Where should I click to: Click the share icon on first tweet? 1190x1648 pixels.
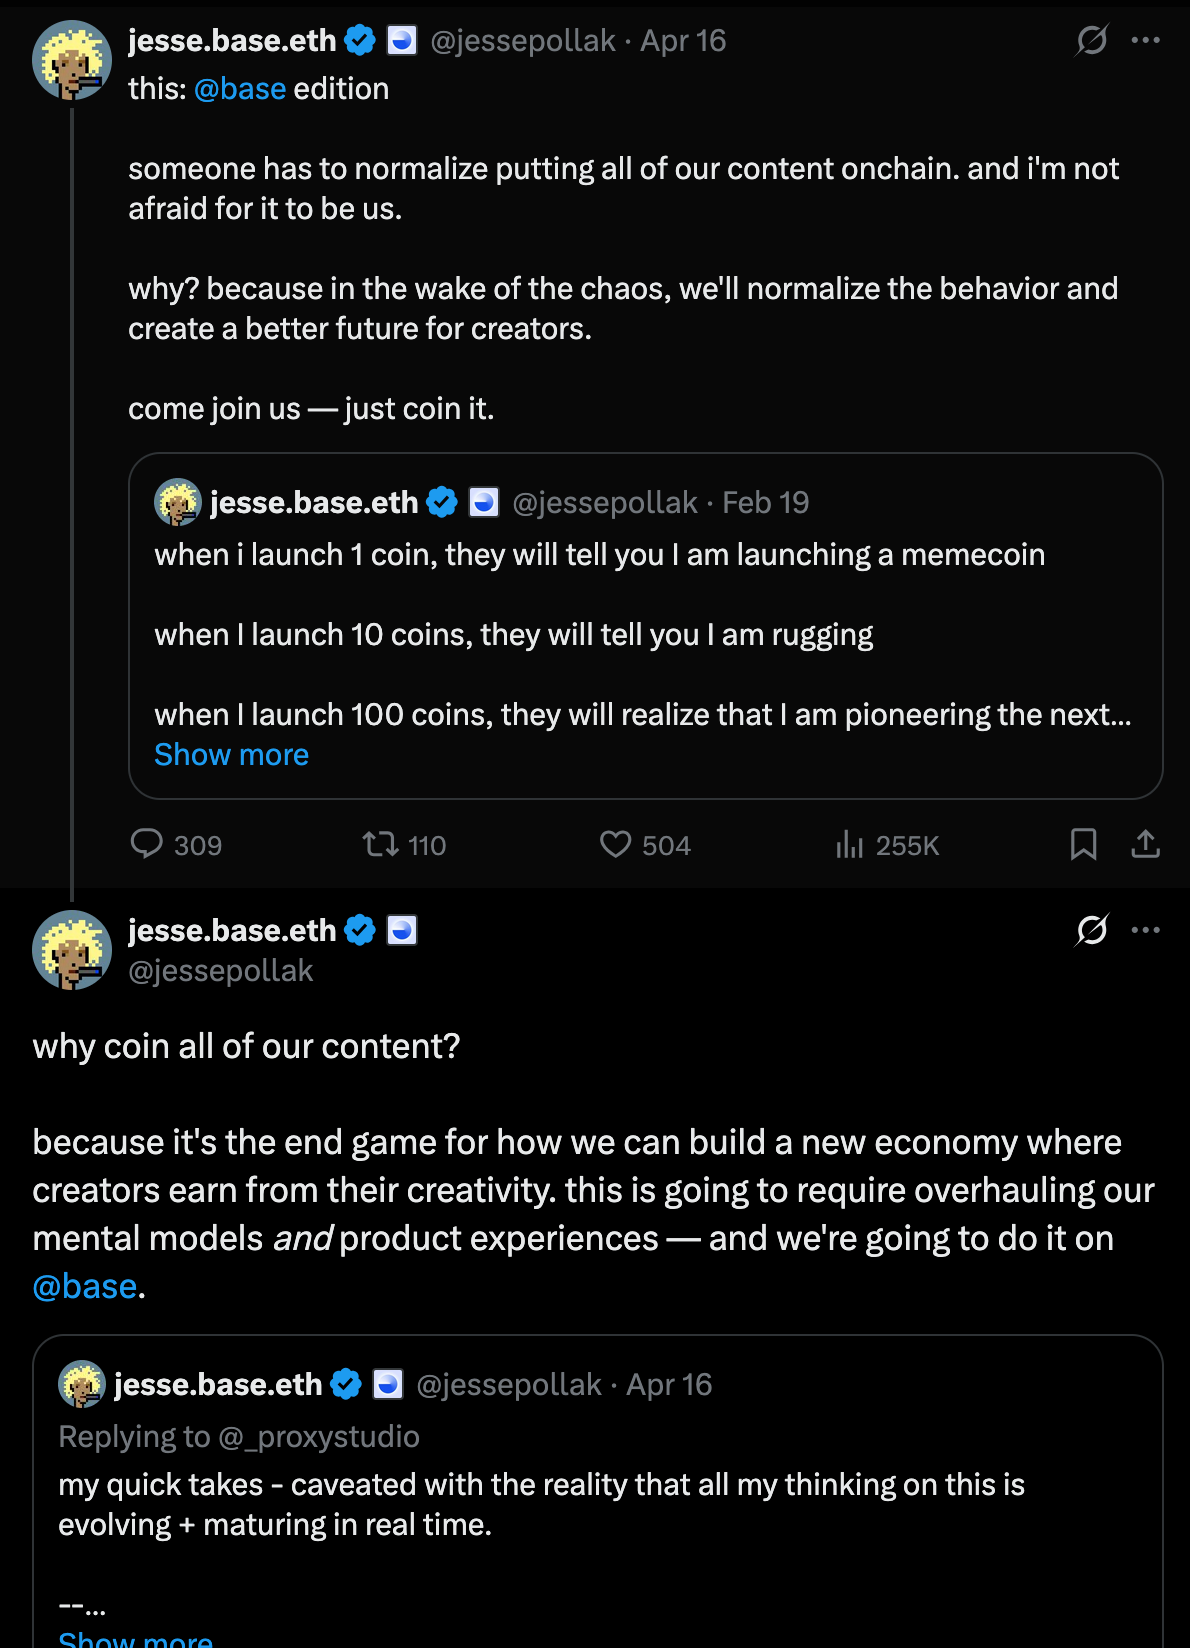click(x=1145, y=844)
